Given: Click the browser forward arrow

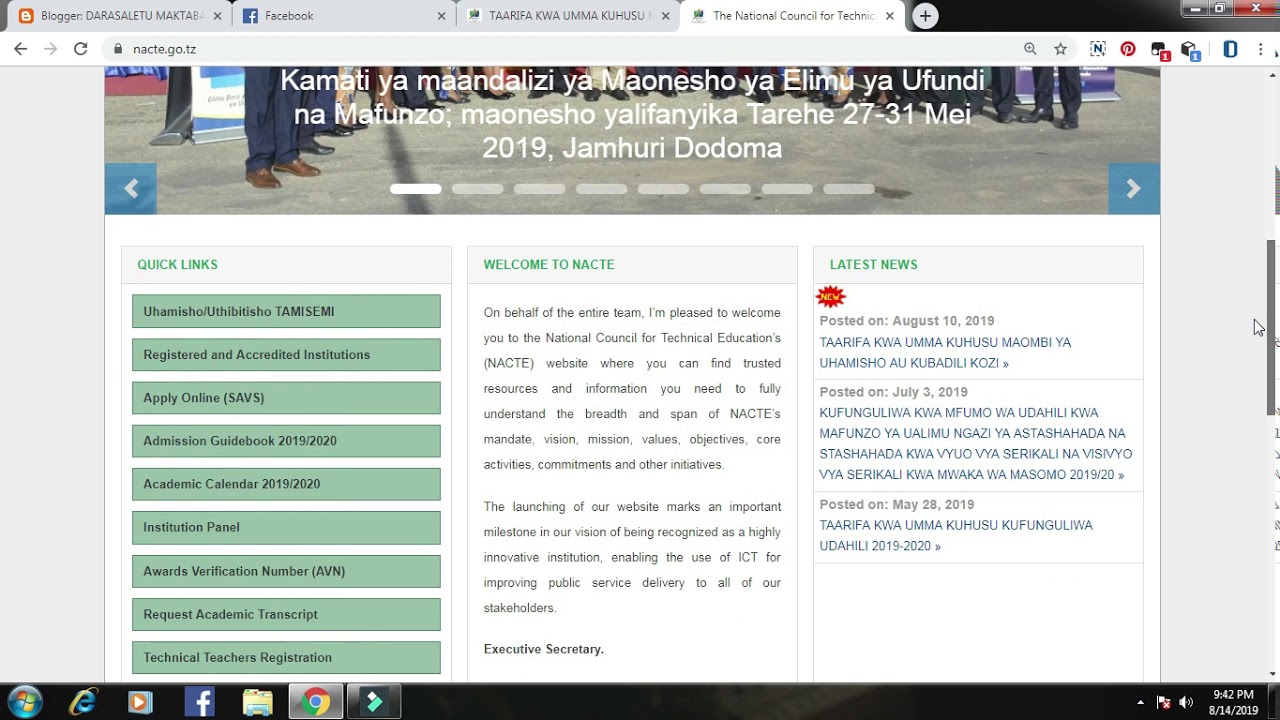Looking at the screenshot, I should (50, 48).
